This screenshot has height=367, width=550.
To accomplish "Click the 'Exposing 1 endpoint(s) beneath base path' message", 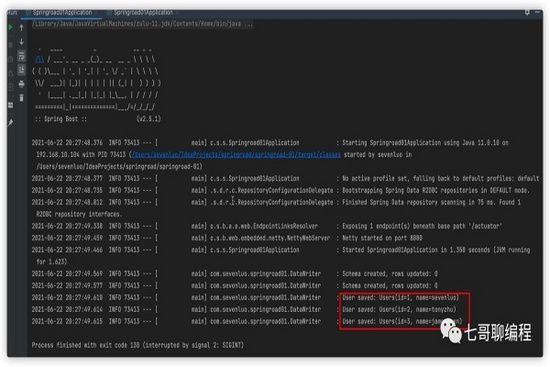I will click(422, 226).
